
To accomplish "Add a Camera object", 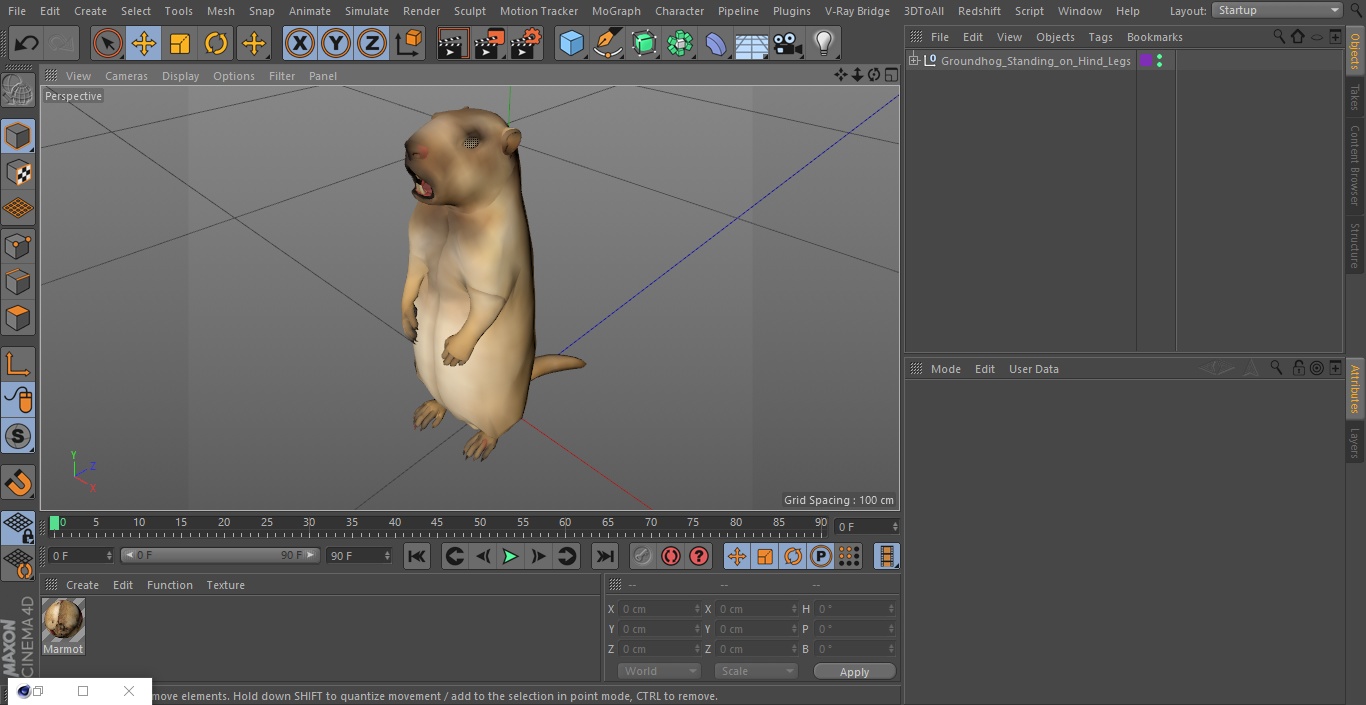I will (x=787, y=43).
